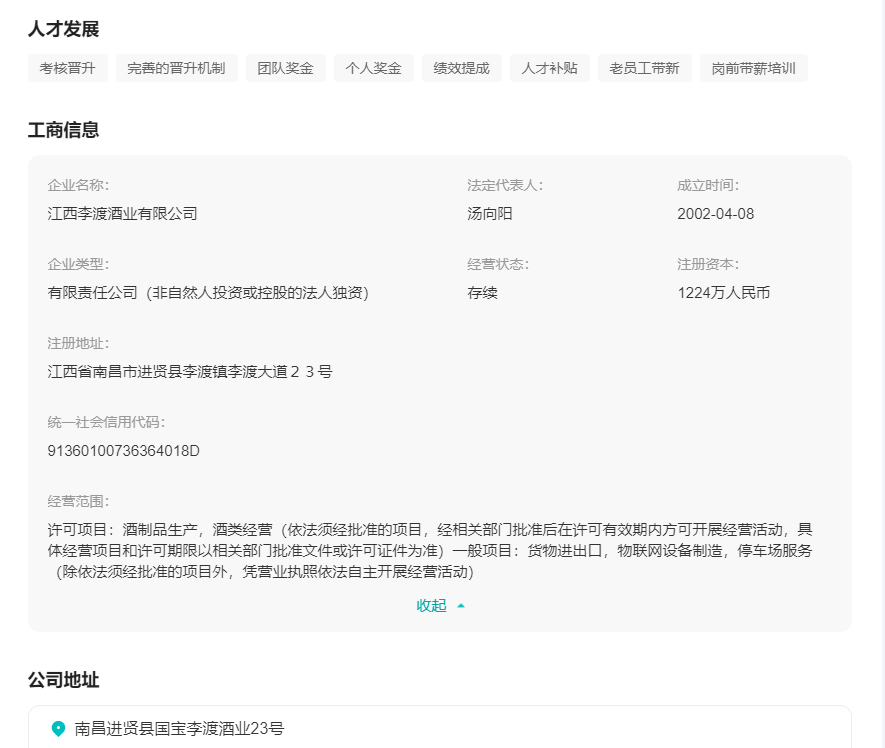Click the 企业类型 label
885x748 pixels.
coord(78,264)
